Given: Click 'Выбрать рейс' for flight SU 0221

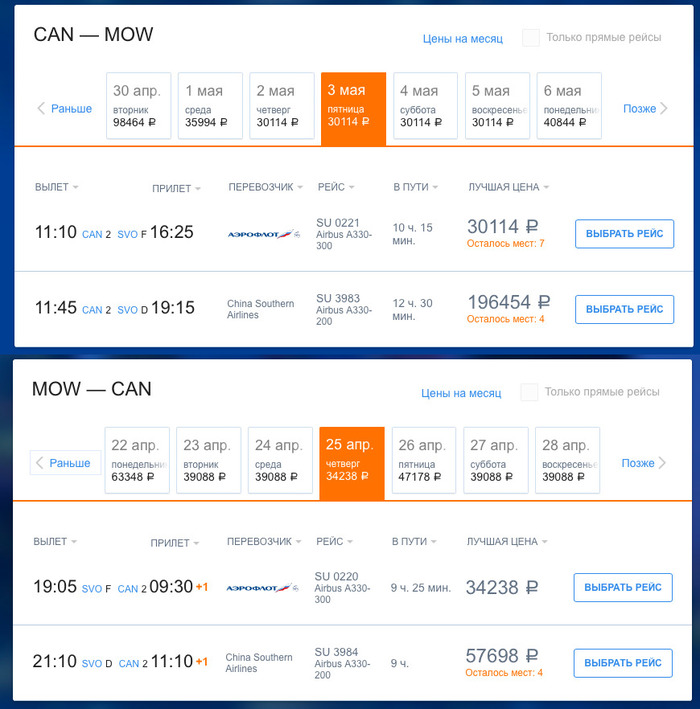Looking at the screenshot, I should 624,234.
